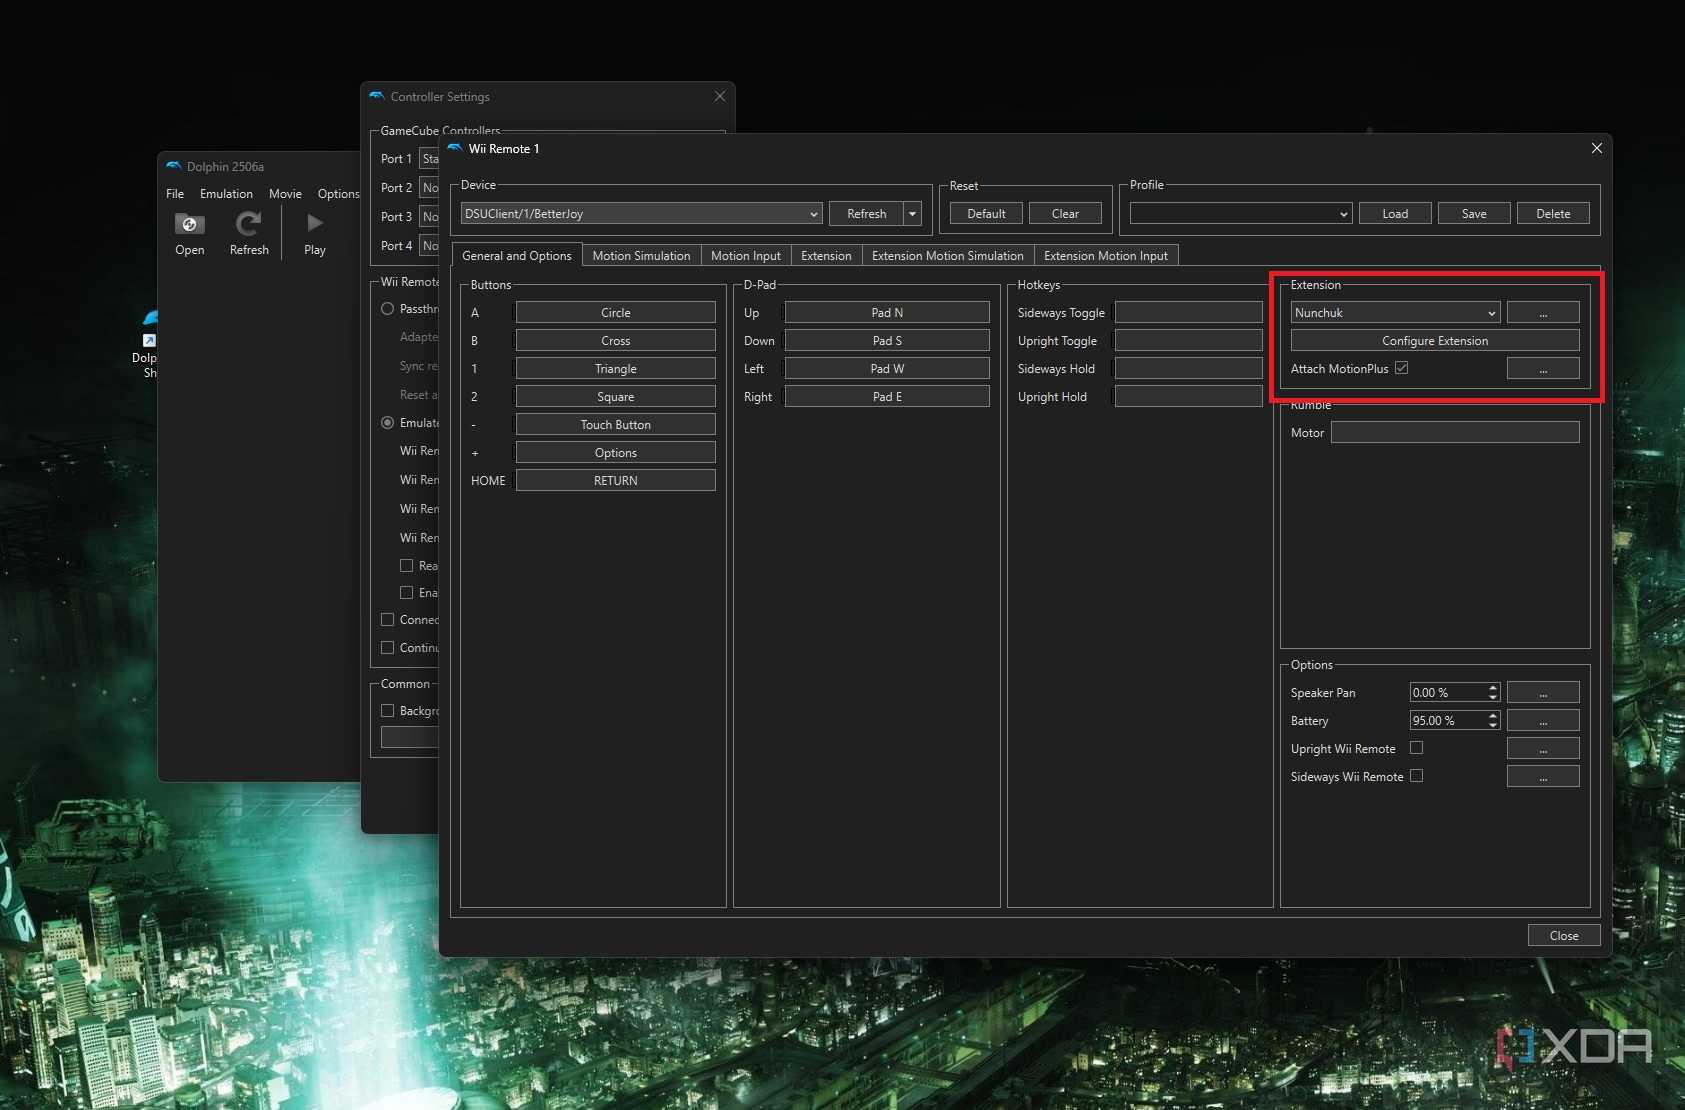The width and height of the screenshot is (1685, 1110).
Task: Click the ellipsis button for Battery option
Action: click(1543, 721)
